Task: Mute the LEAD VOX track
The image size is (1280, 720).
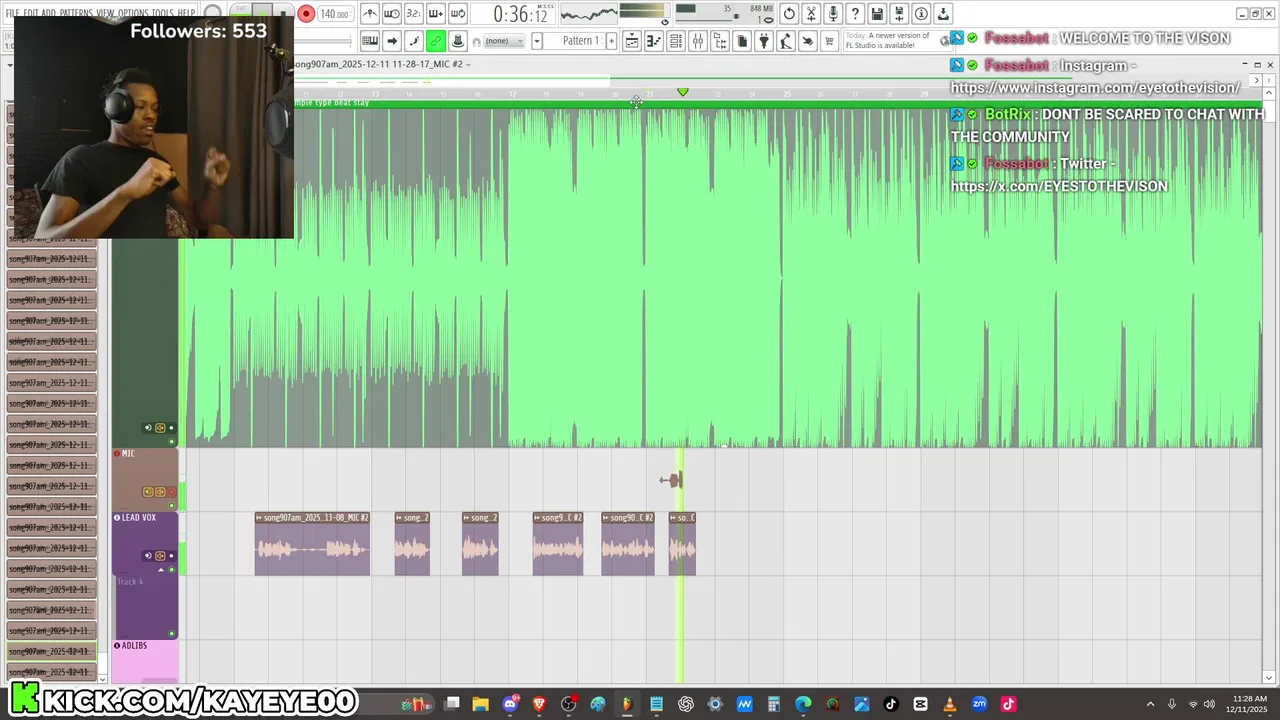Action: [x=171, y=569]
